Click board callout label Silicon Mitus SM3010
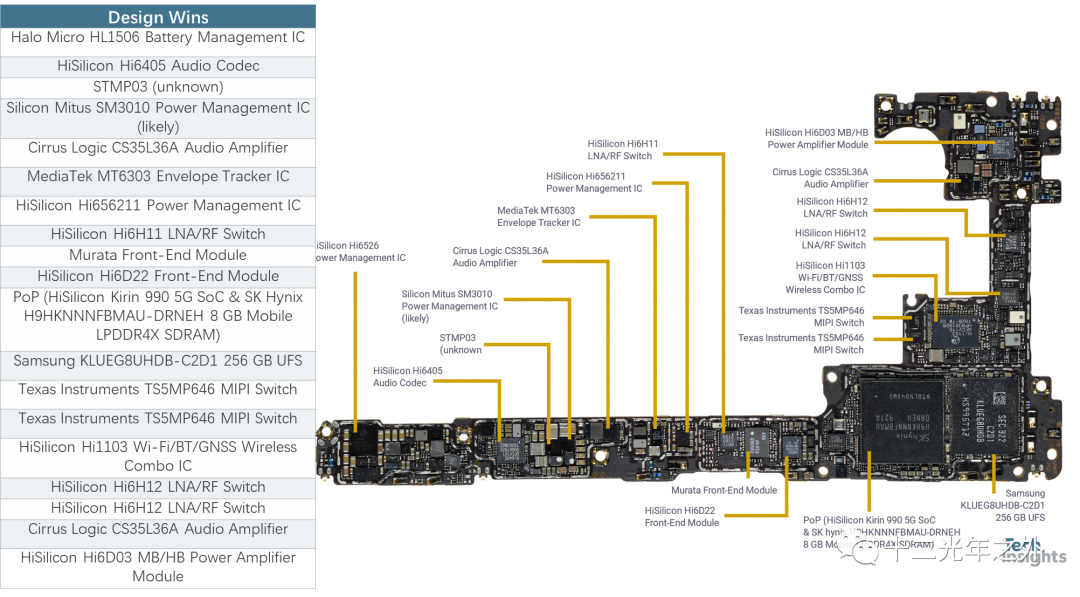The height and width of the screenshot is (597, 1080). [x=449, y=306]
